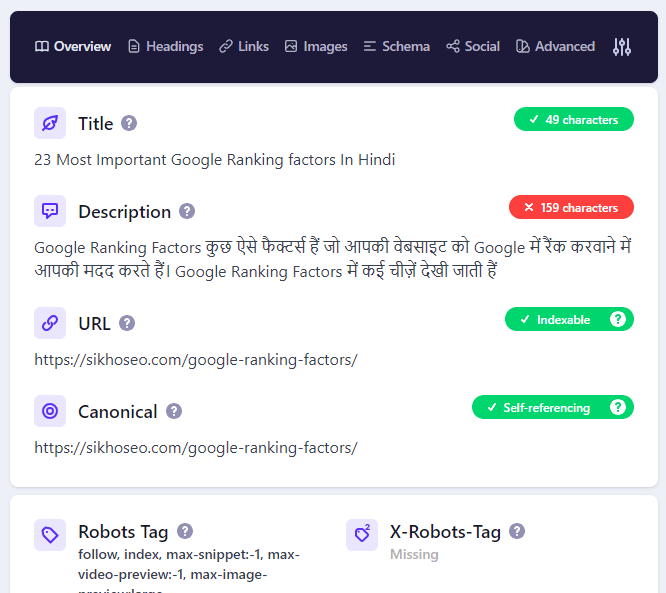The image size is (666, 593).
Task: Click the Indexable status badge
Action: [569, 319]
